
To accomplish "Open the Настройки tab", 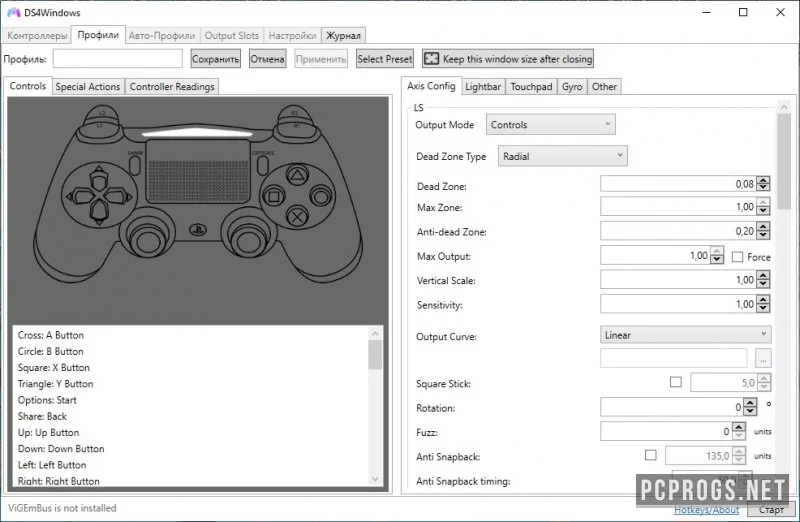I will [292, 36].
